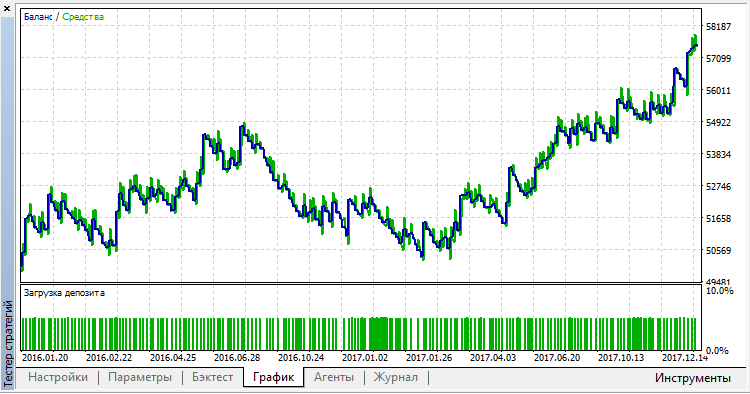Open the Бэктест tab
The width and height of the screenshot is (750, 394).
[x=212, y=377]
